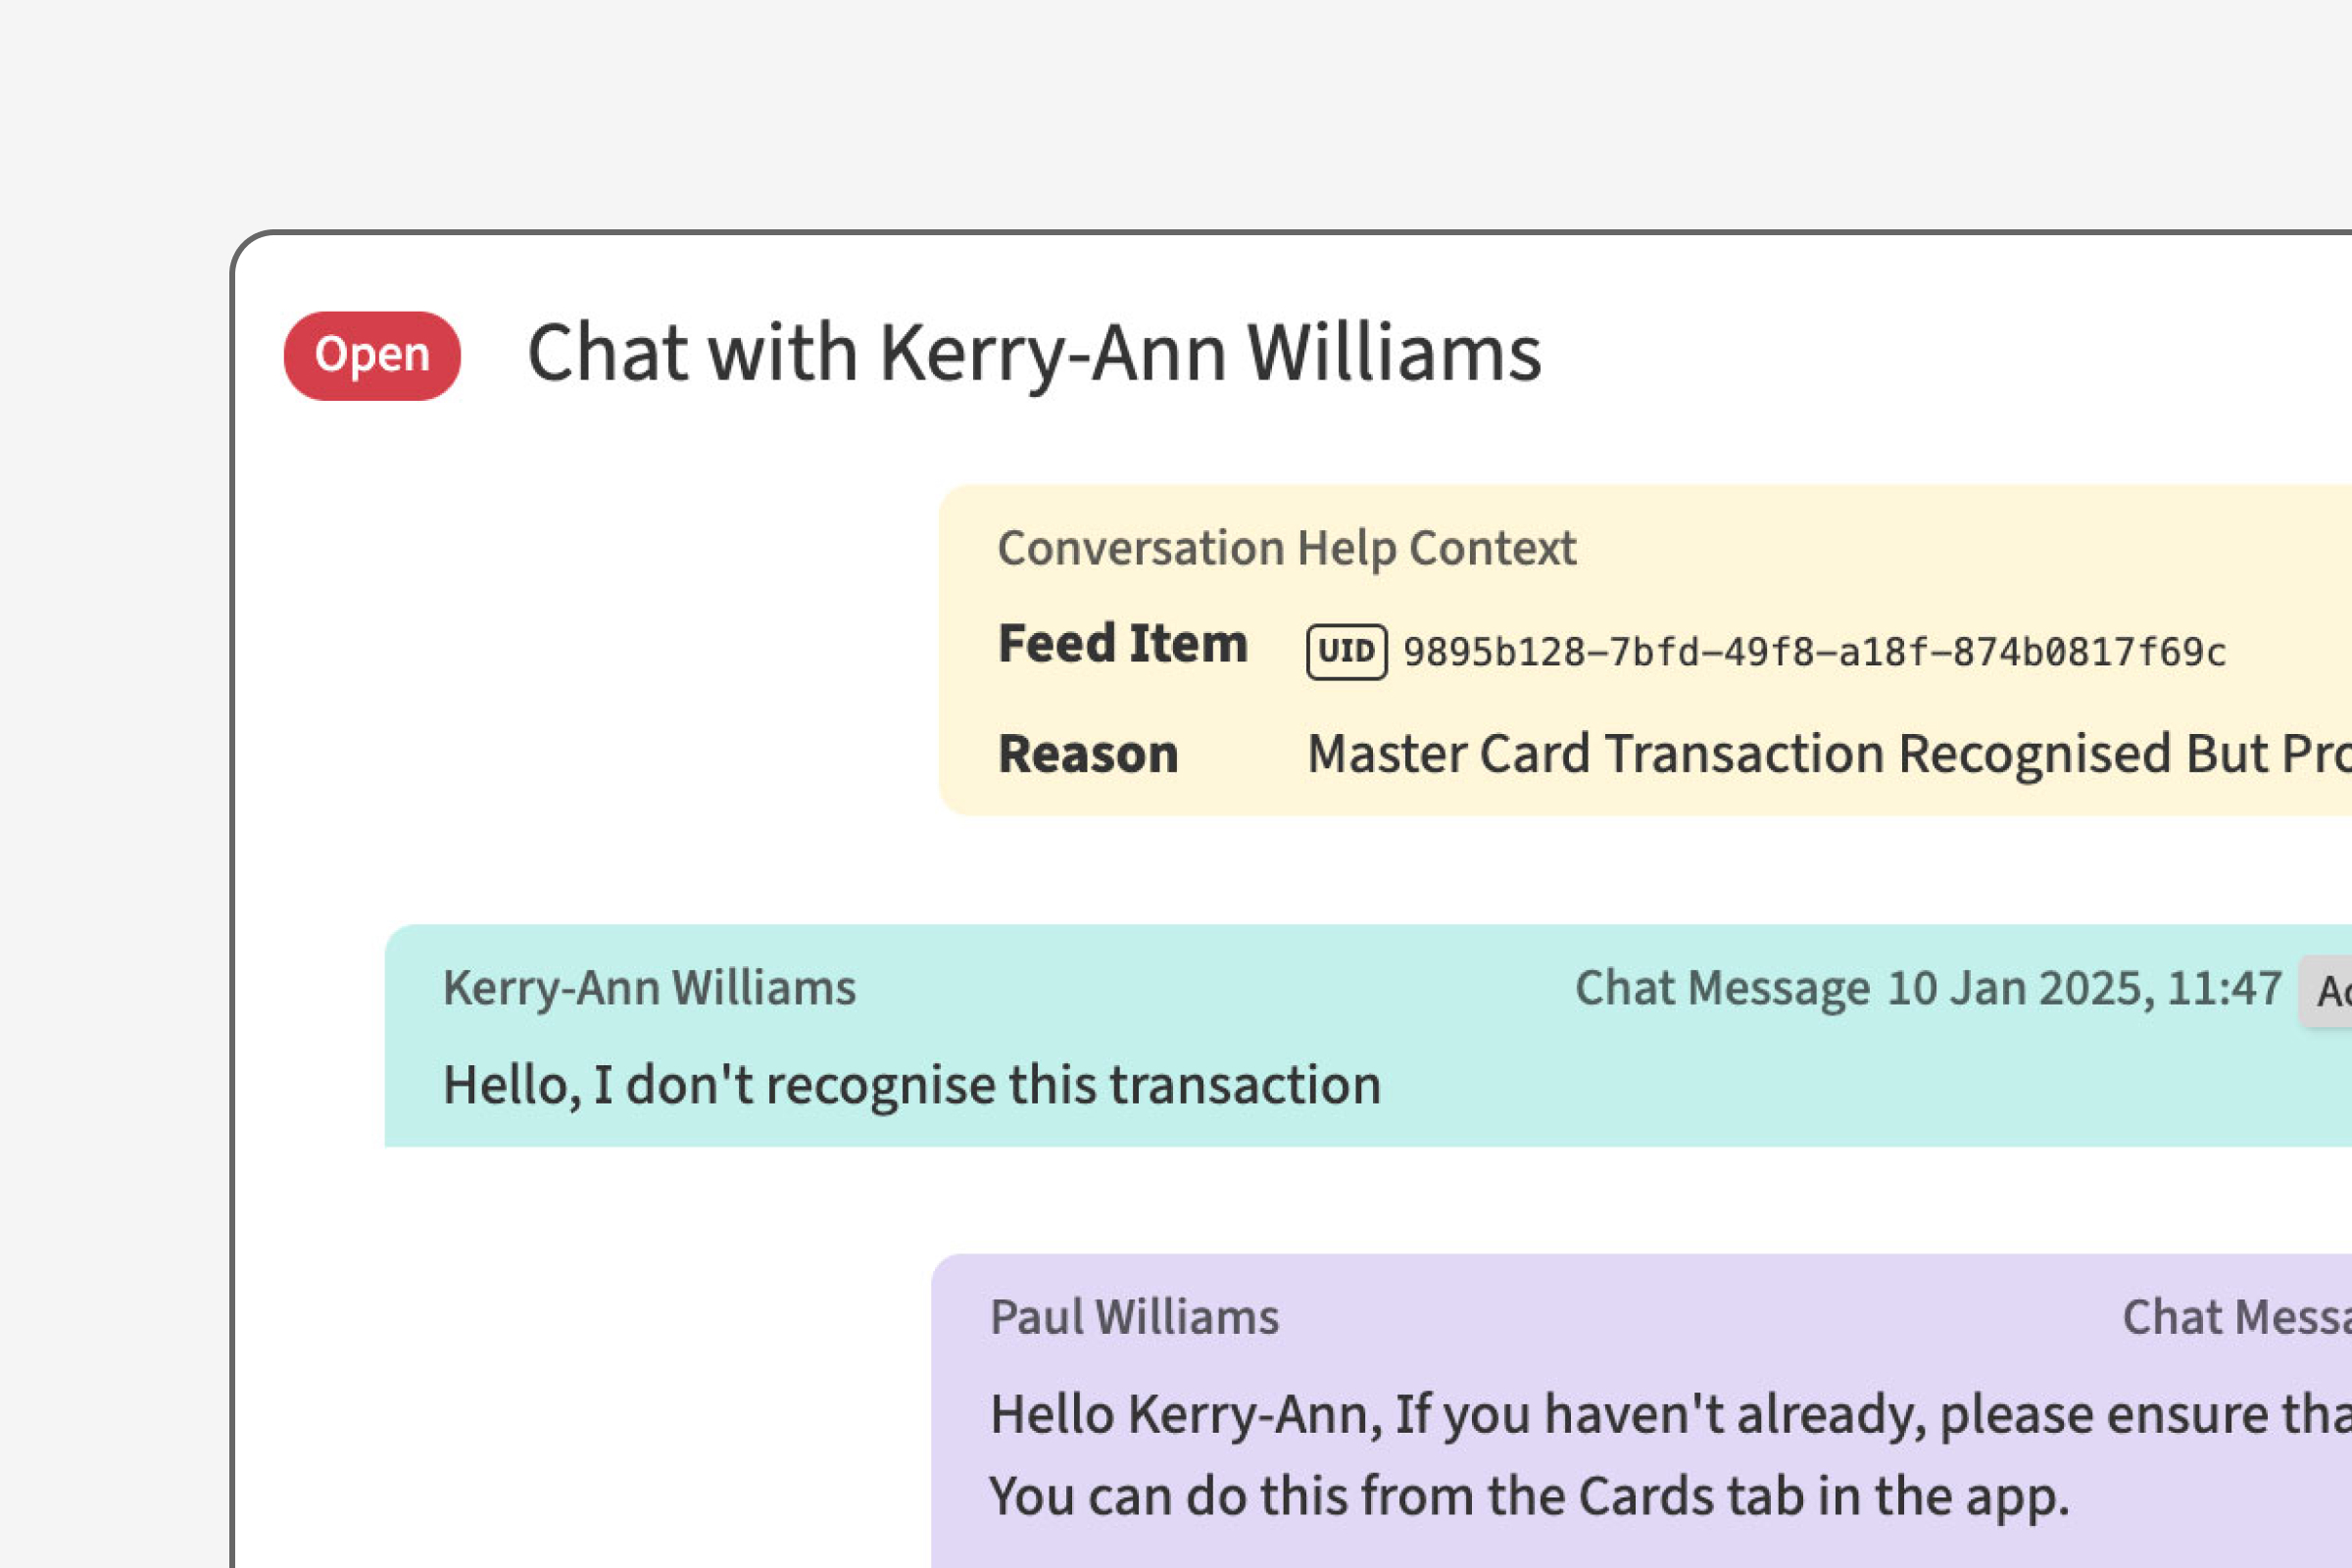Select the feed item UID starting 9895b128

pos(1814,652)
